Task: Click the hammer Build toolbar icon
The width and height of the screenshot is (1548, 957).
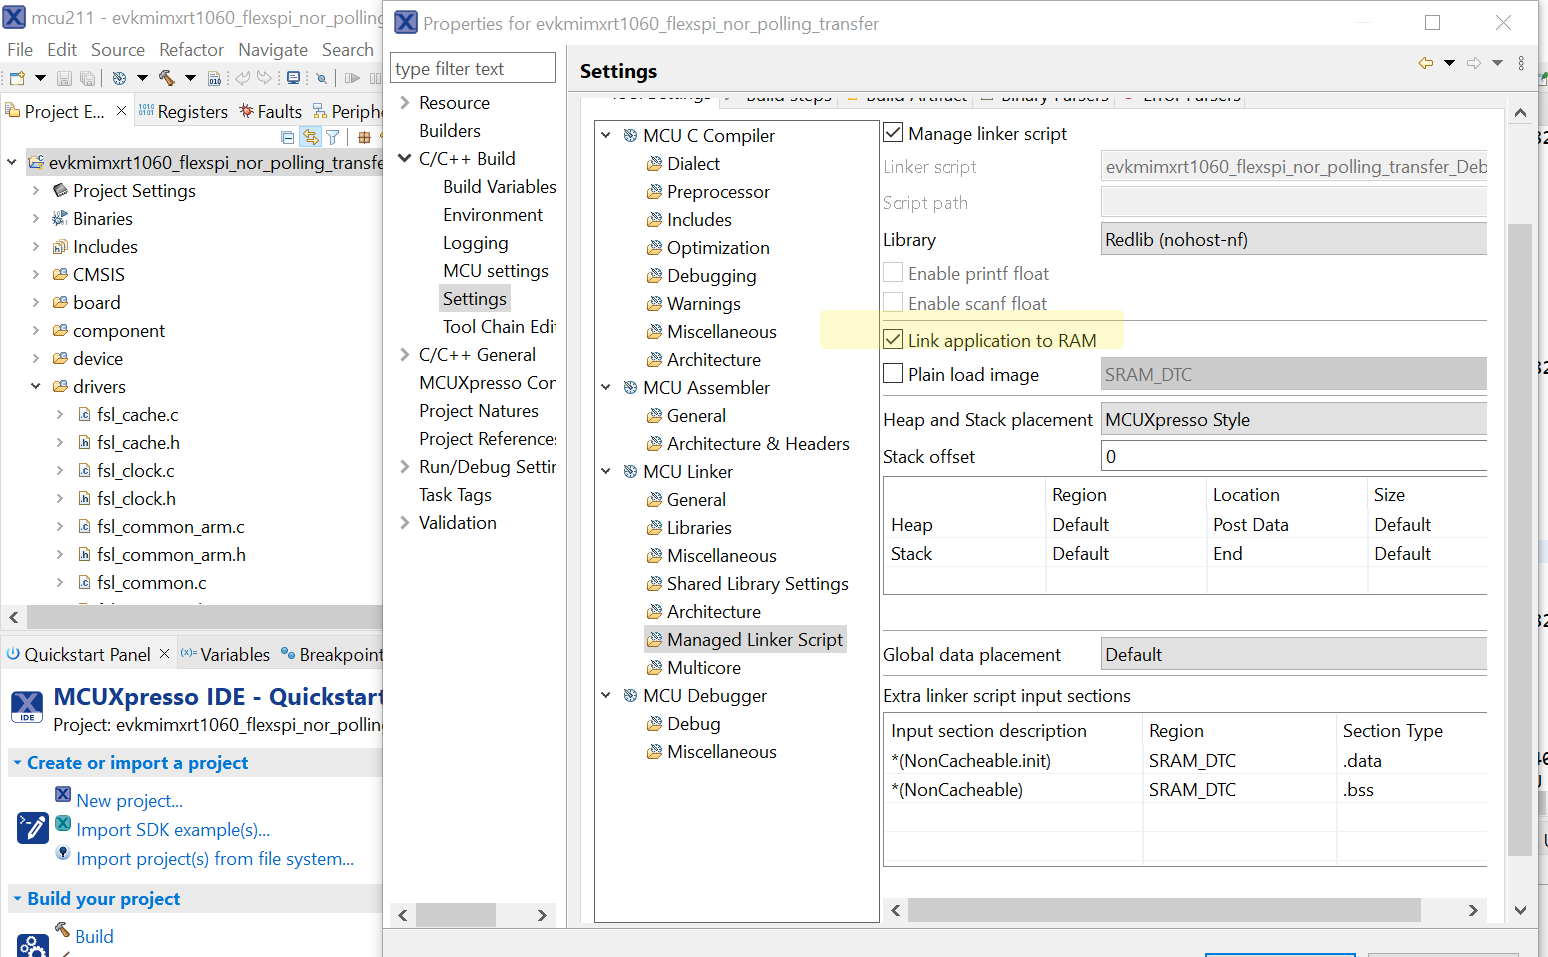Action: [166, 78]
